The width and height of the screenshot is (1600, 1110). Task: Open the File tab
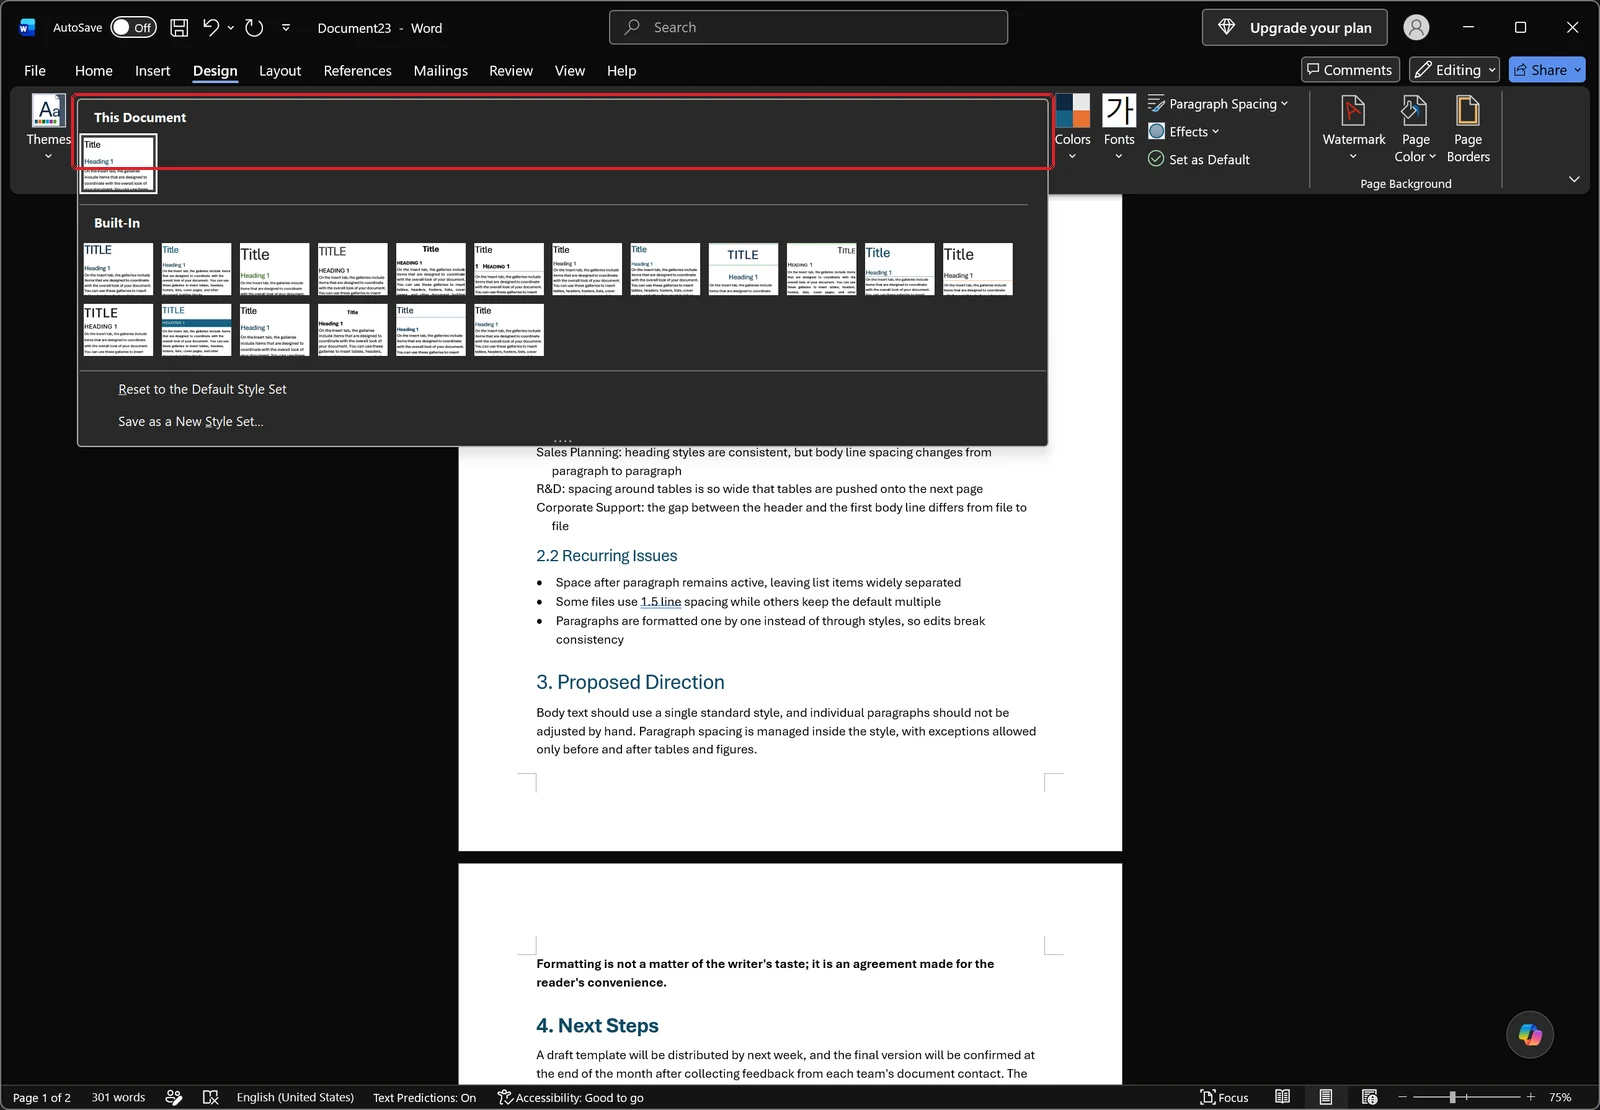(x=35, y=71)
